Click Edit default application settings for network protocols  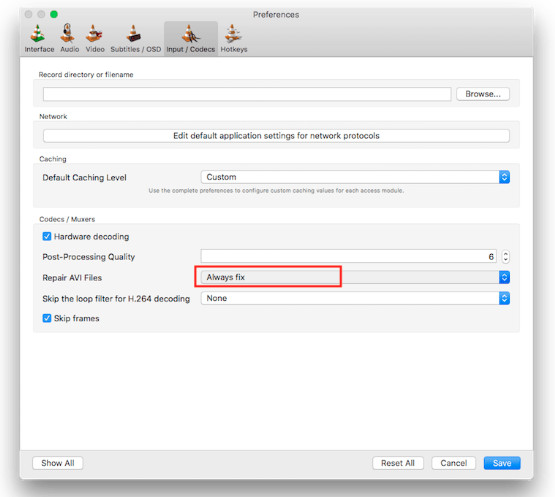click(276, 136)
